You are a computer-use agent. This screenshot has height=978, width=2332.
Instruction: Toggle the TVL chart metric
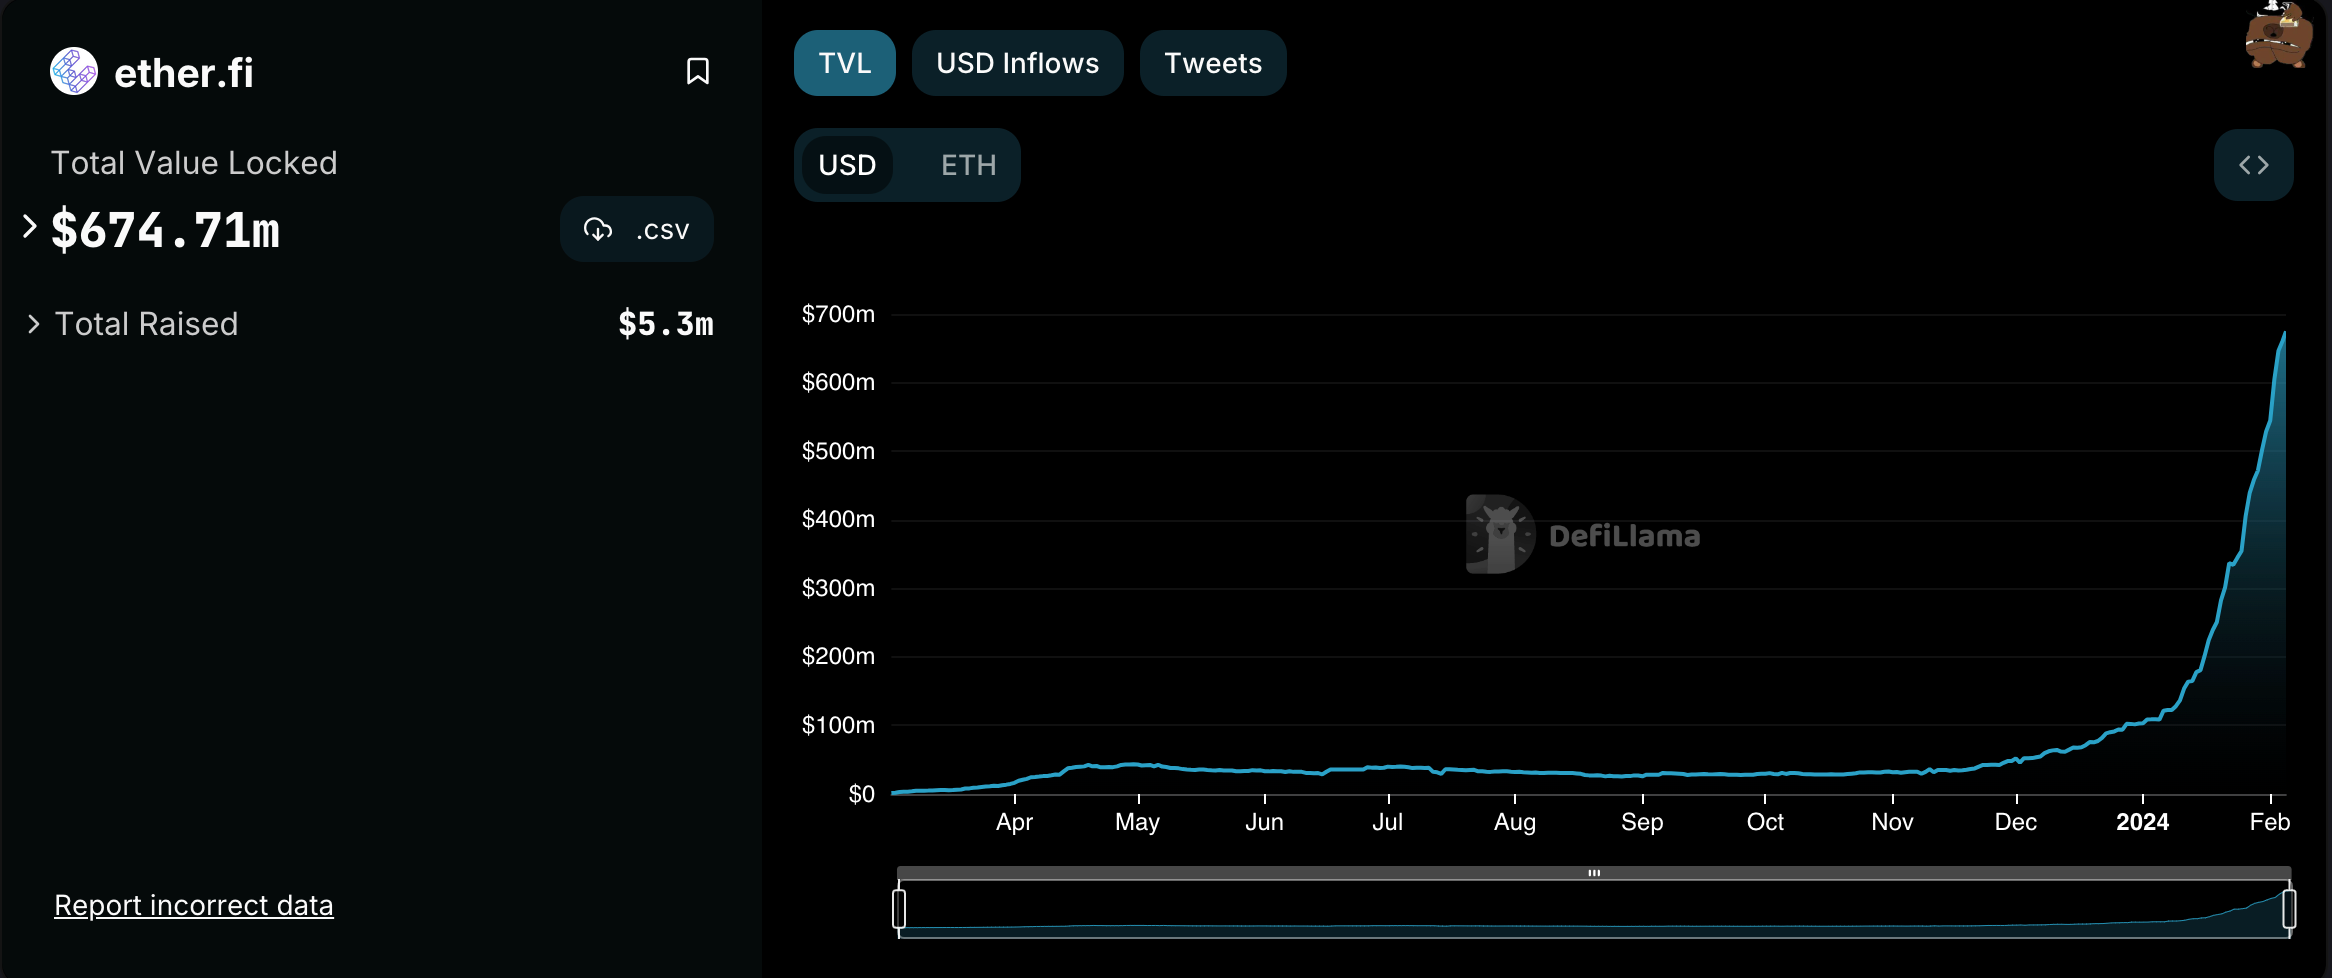pos(845,63)
